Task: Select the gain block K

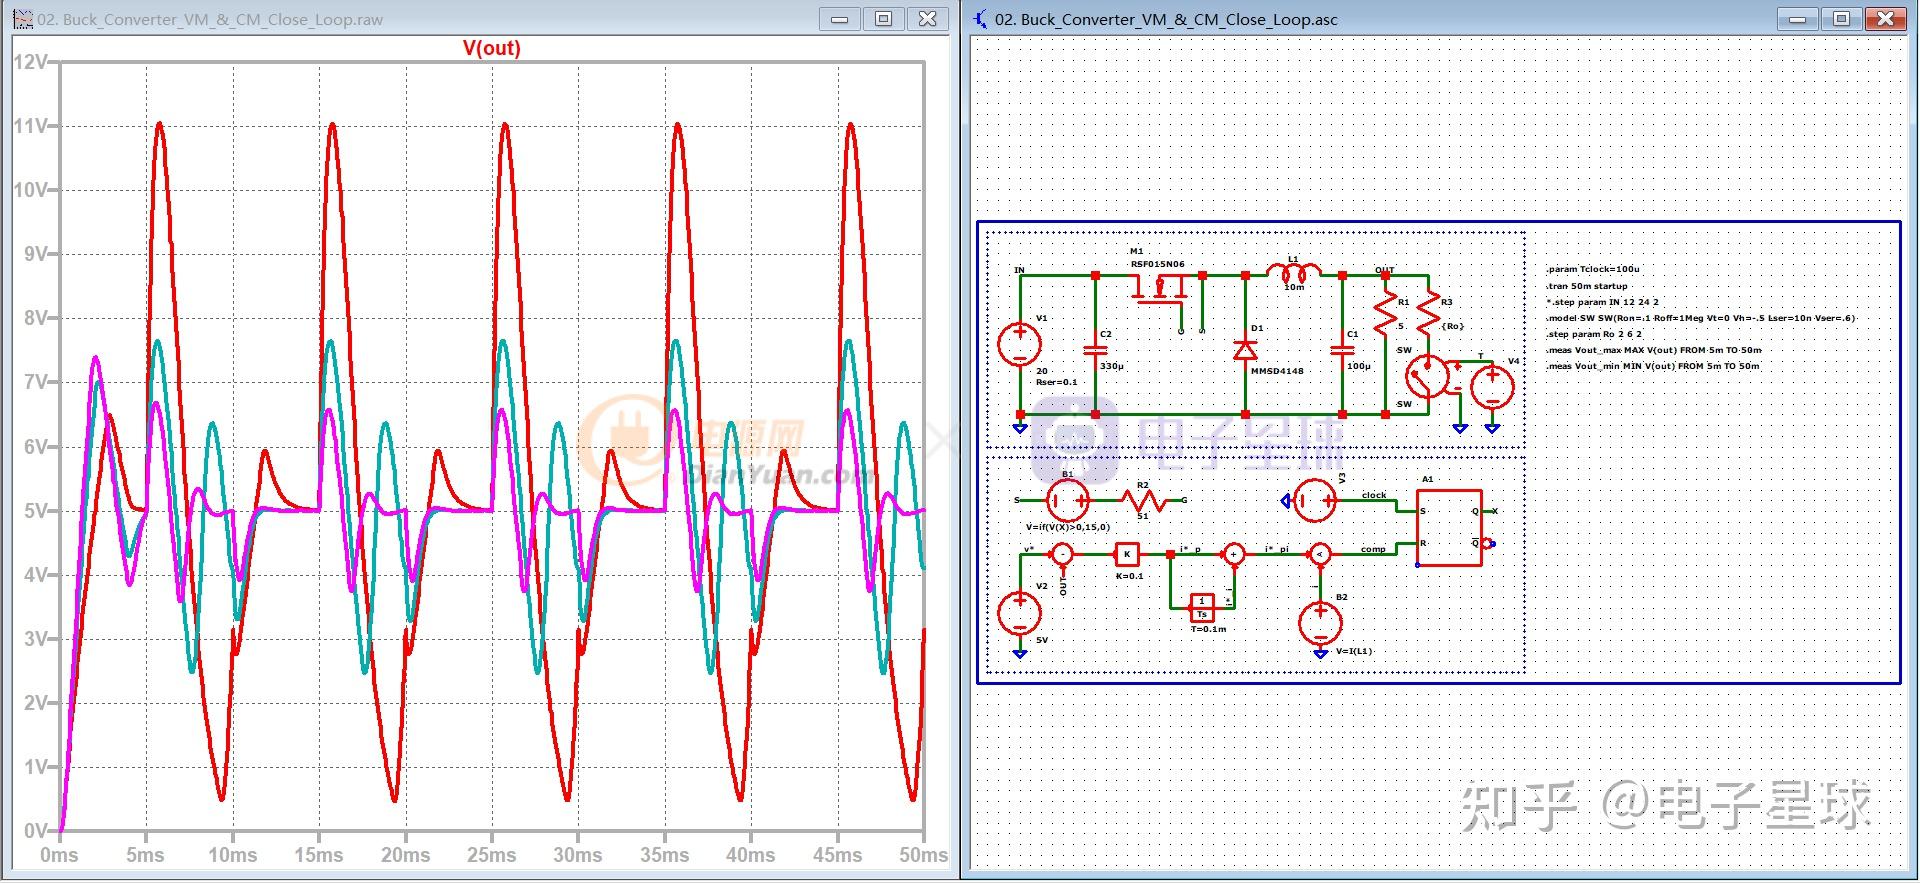Action: (1127, 554)
